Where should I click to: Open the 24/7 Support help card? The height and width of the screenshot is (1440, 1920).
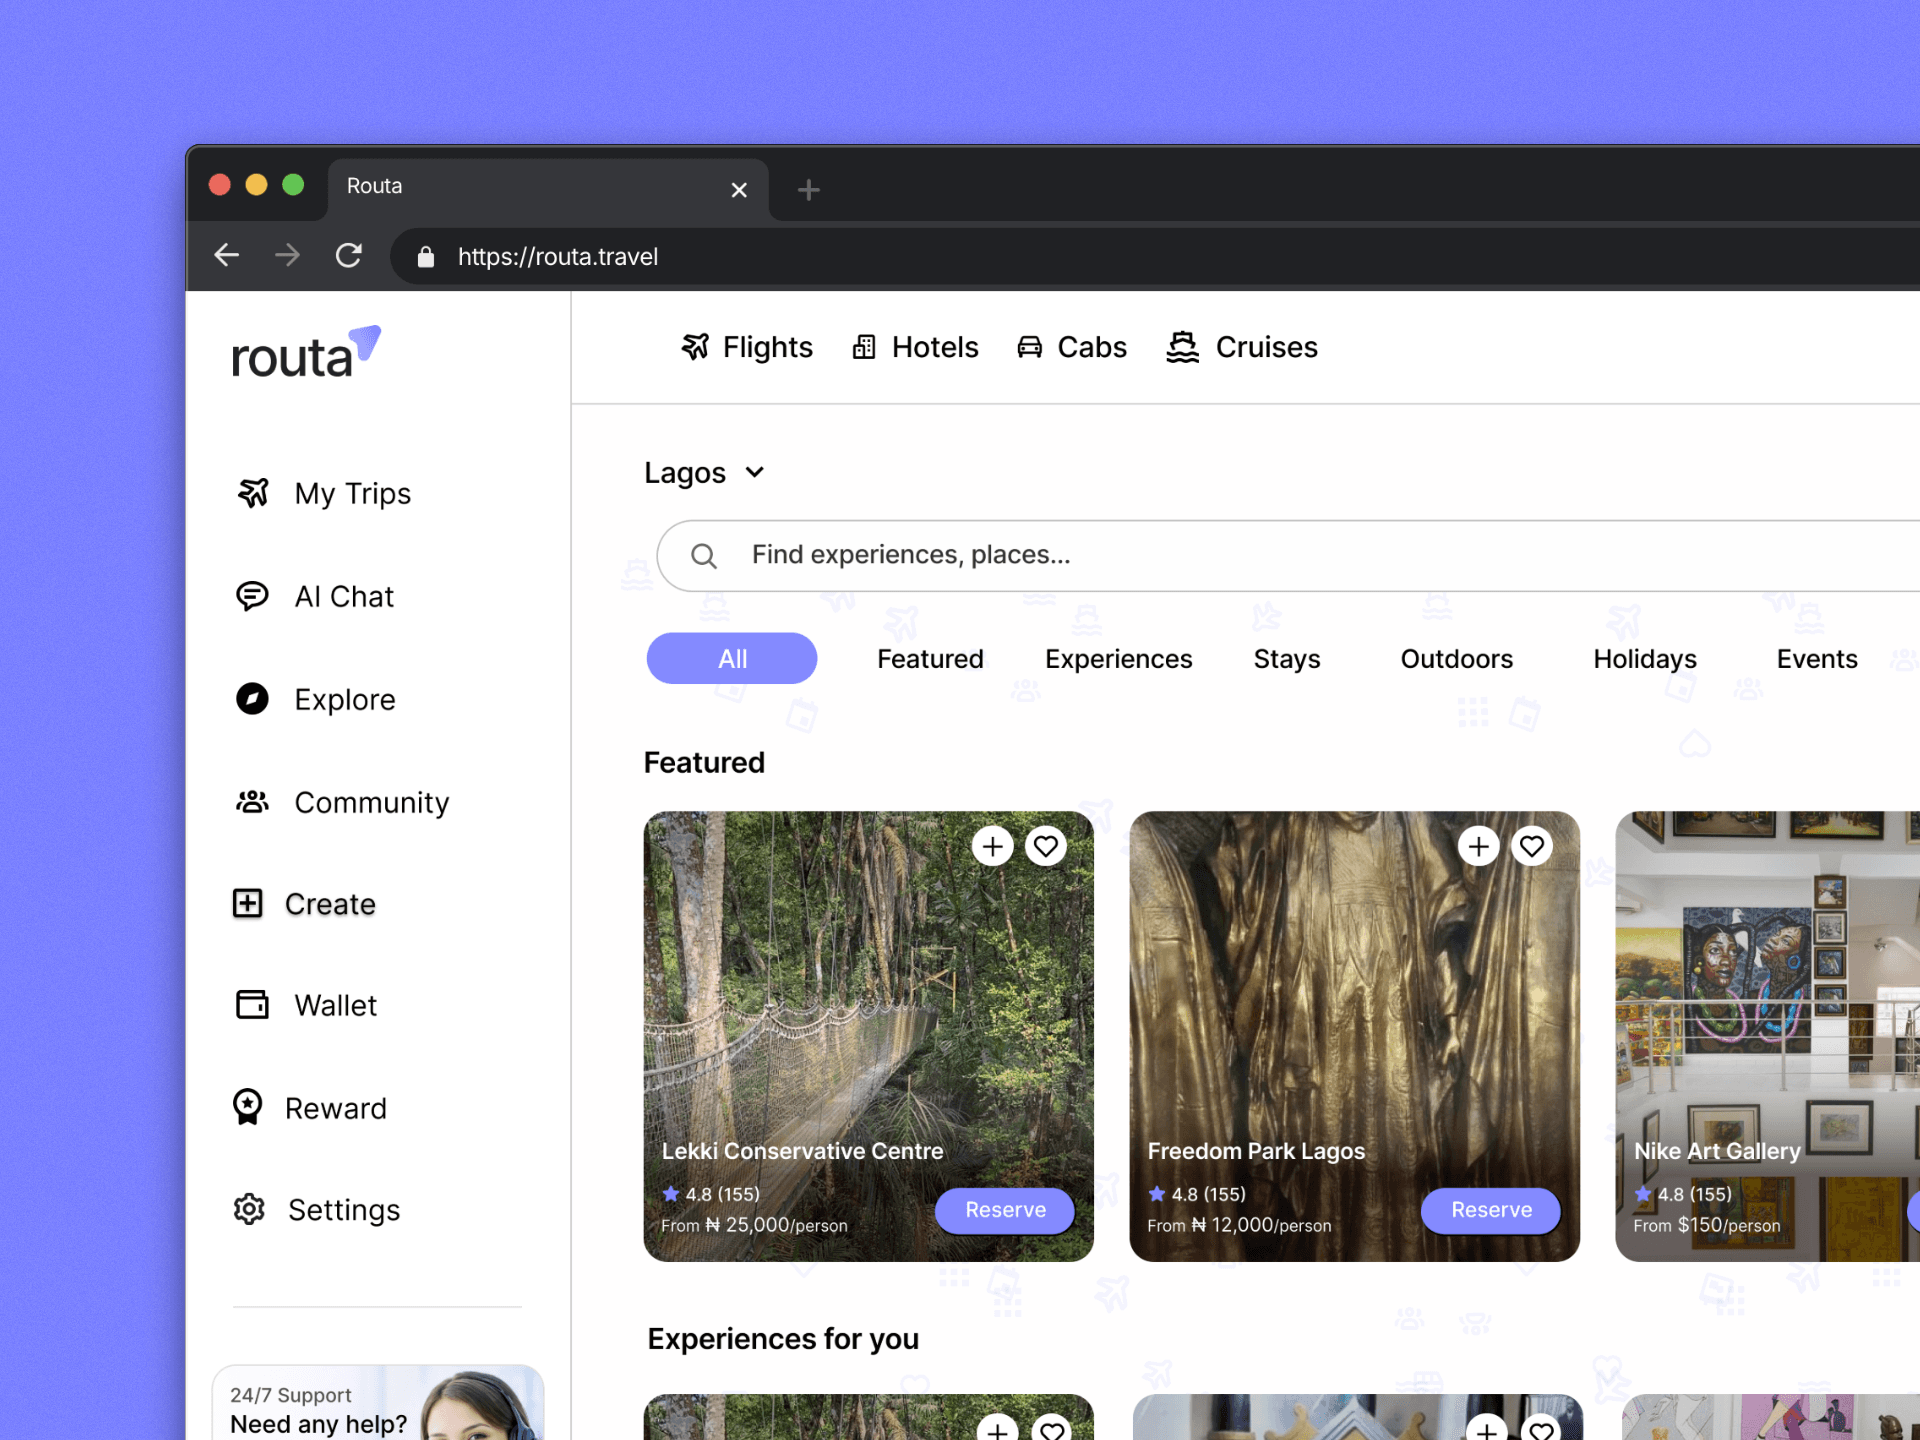[x=378, y=1402]
